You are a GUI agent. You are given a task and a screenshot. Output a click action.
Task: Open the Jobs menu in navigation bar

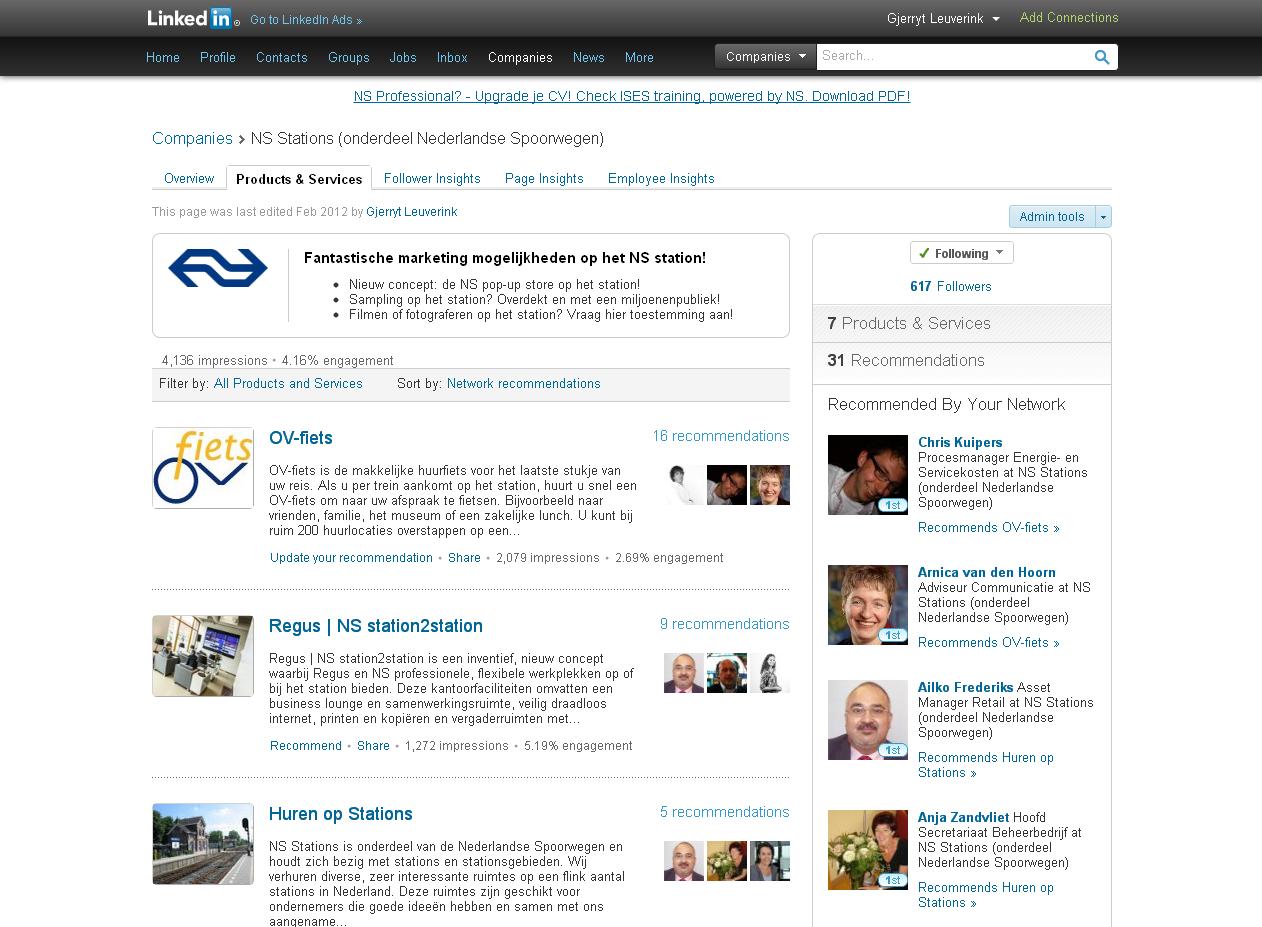pos(403,58)
